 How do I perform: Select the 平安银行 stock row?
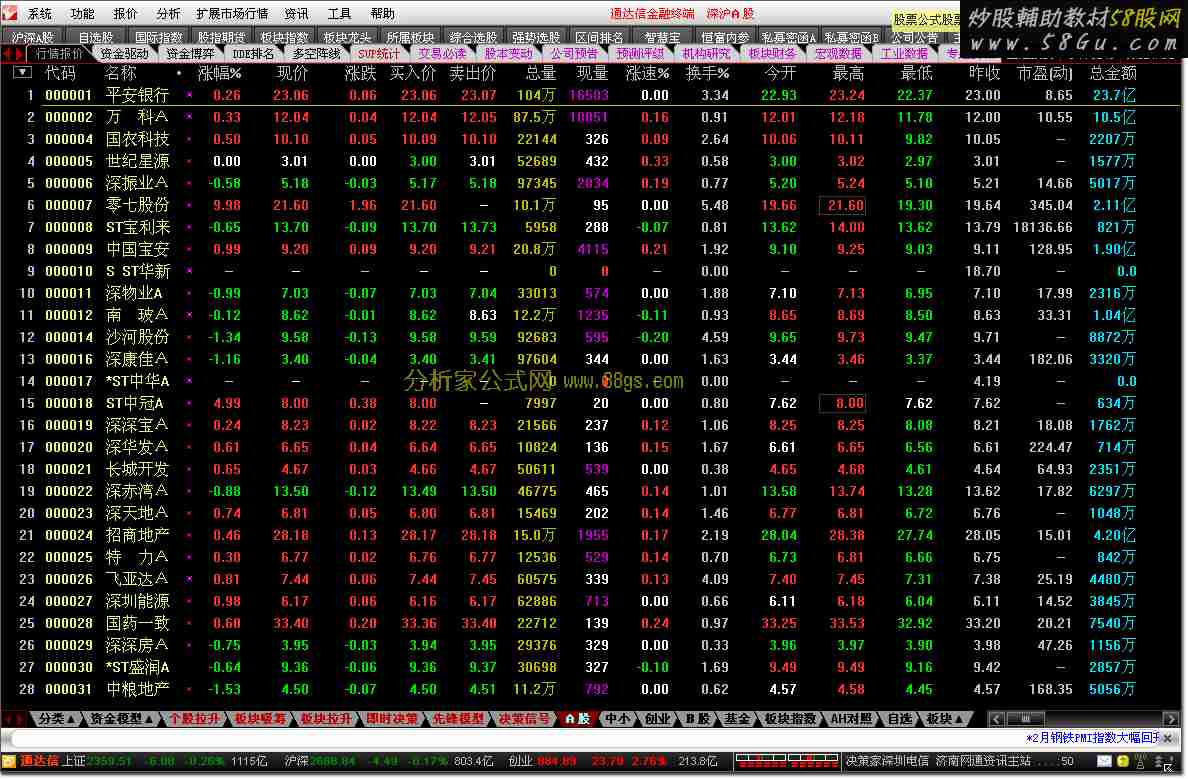[591, 95]
